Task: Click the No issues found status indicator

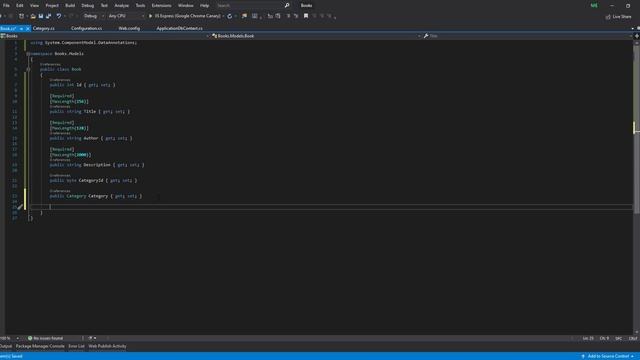Action: coord(46,338)
